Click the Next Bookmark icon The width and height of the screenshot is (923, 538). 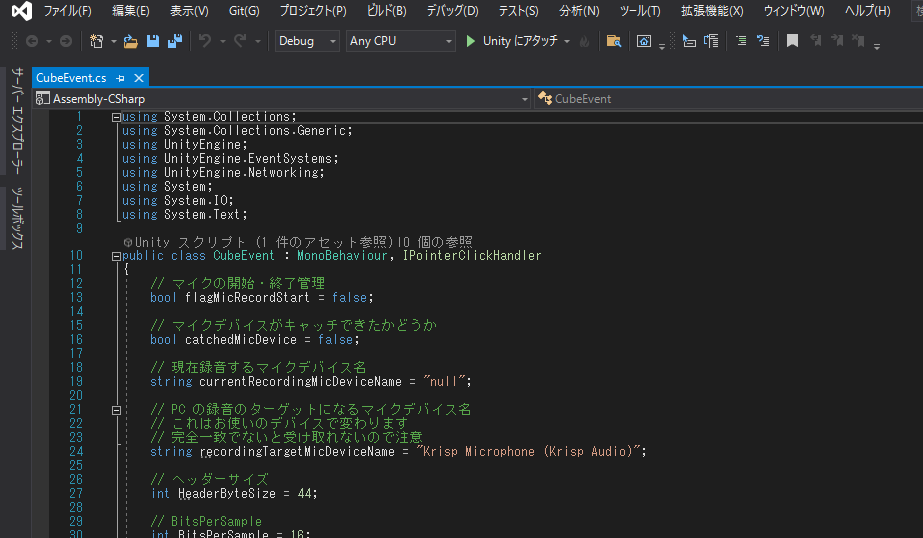837,41
